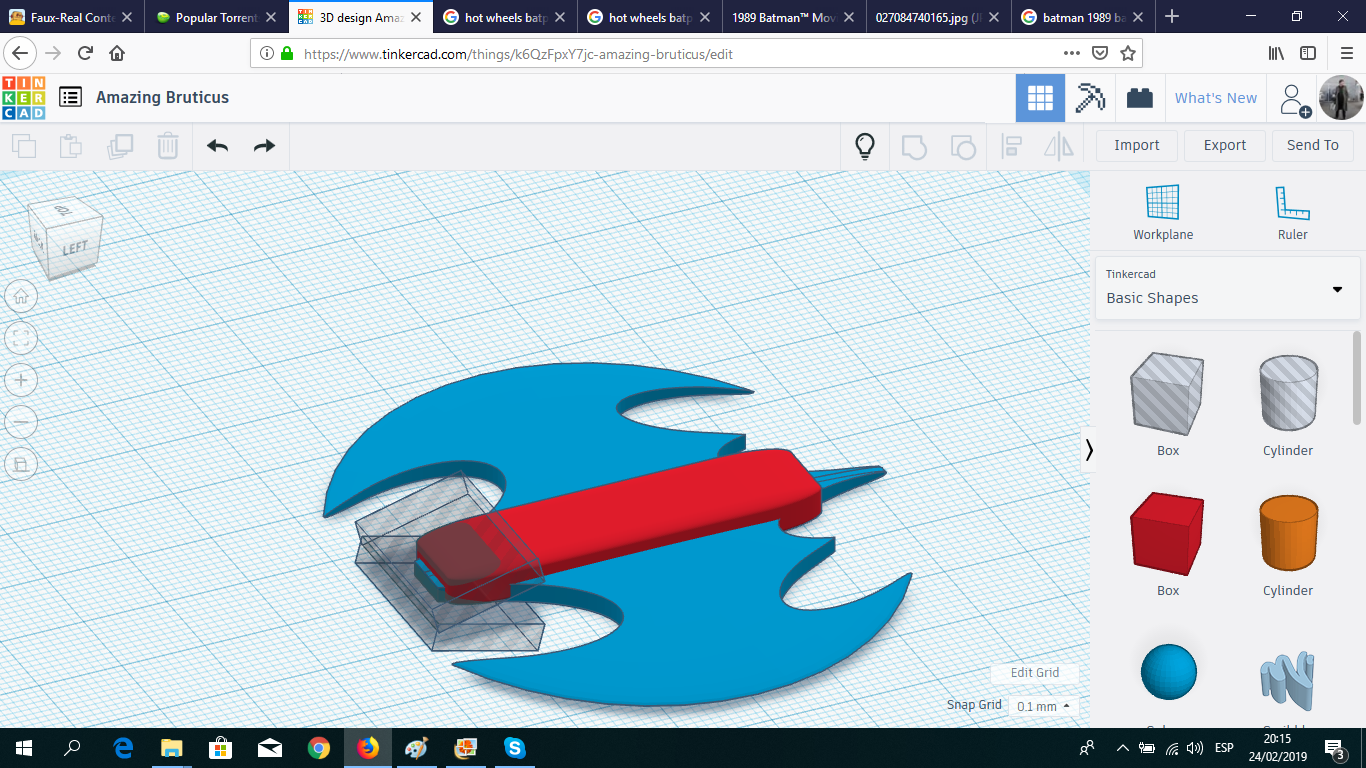Open the Blocks pickaxe mode
The image size is (1366, 768).
tap(1090, 98)
